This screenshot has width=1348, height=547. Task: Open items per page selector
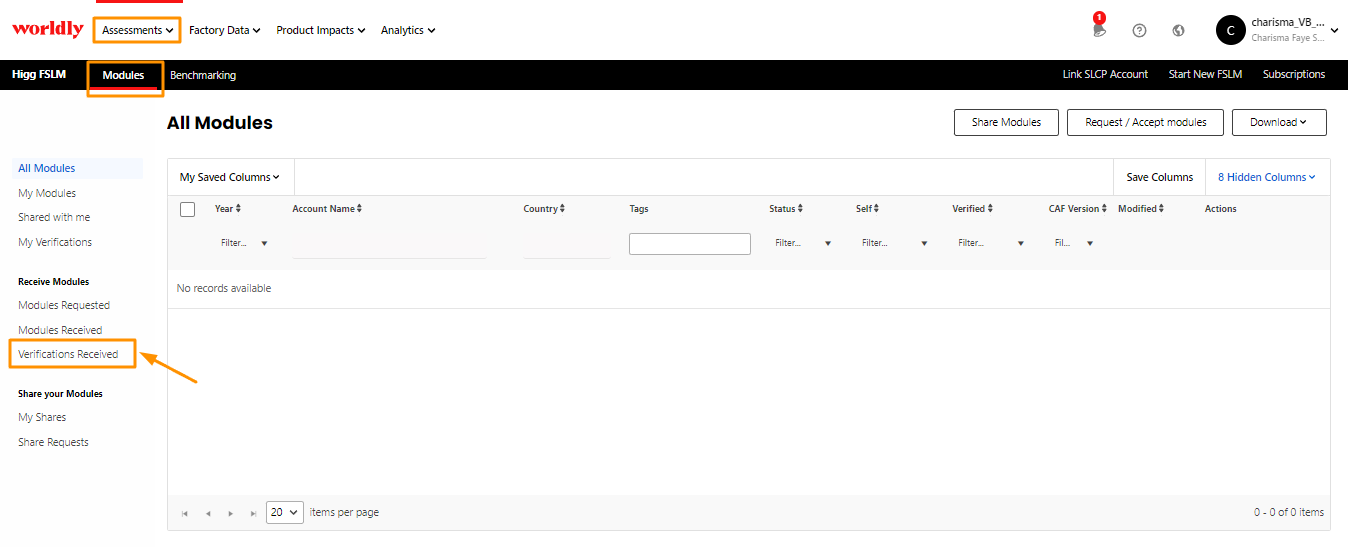point(284,512)
